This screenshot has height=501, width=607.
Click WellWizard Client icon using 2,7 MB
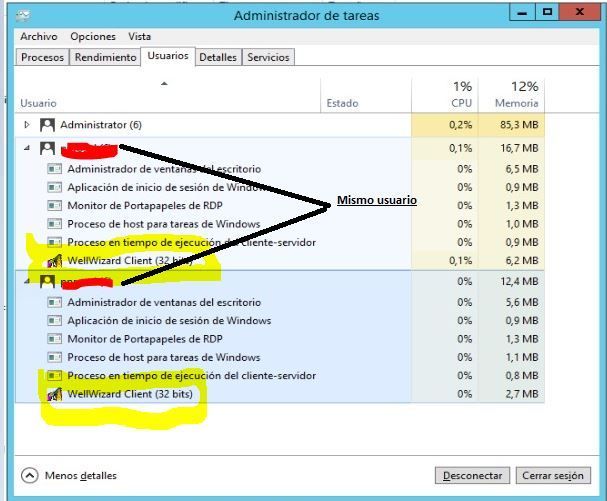pyautogui.click(x=55, y=394)
